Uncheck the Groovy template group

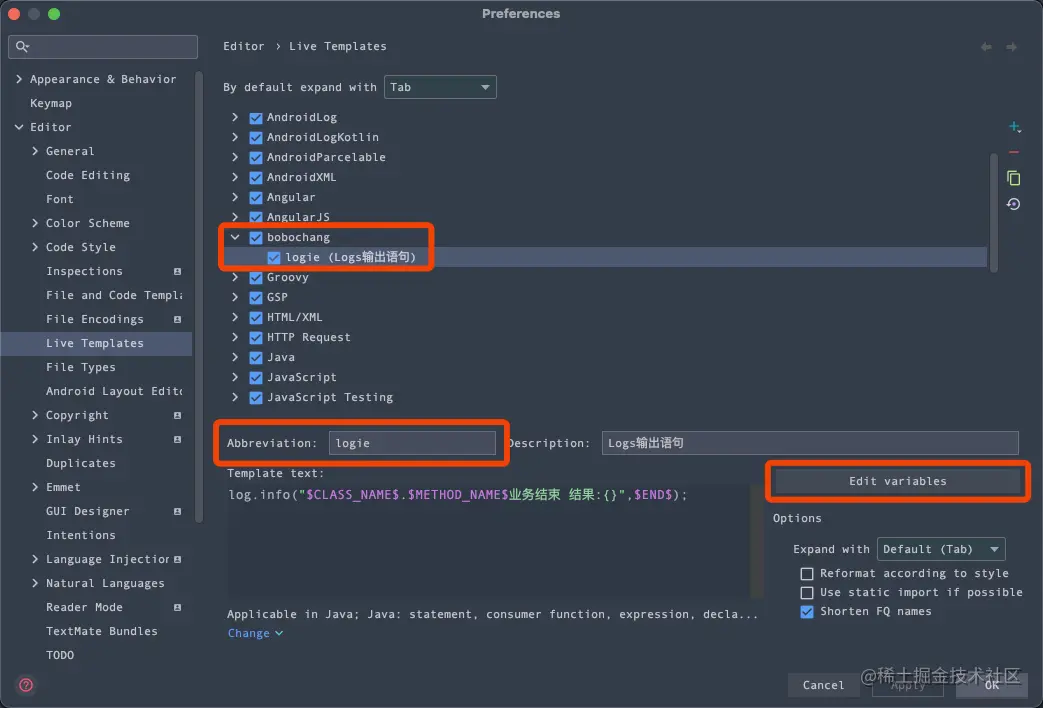coord(255,277)
